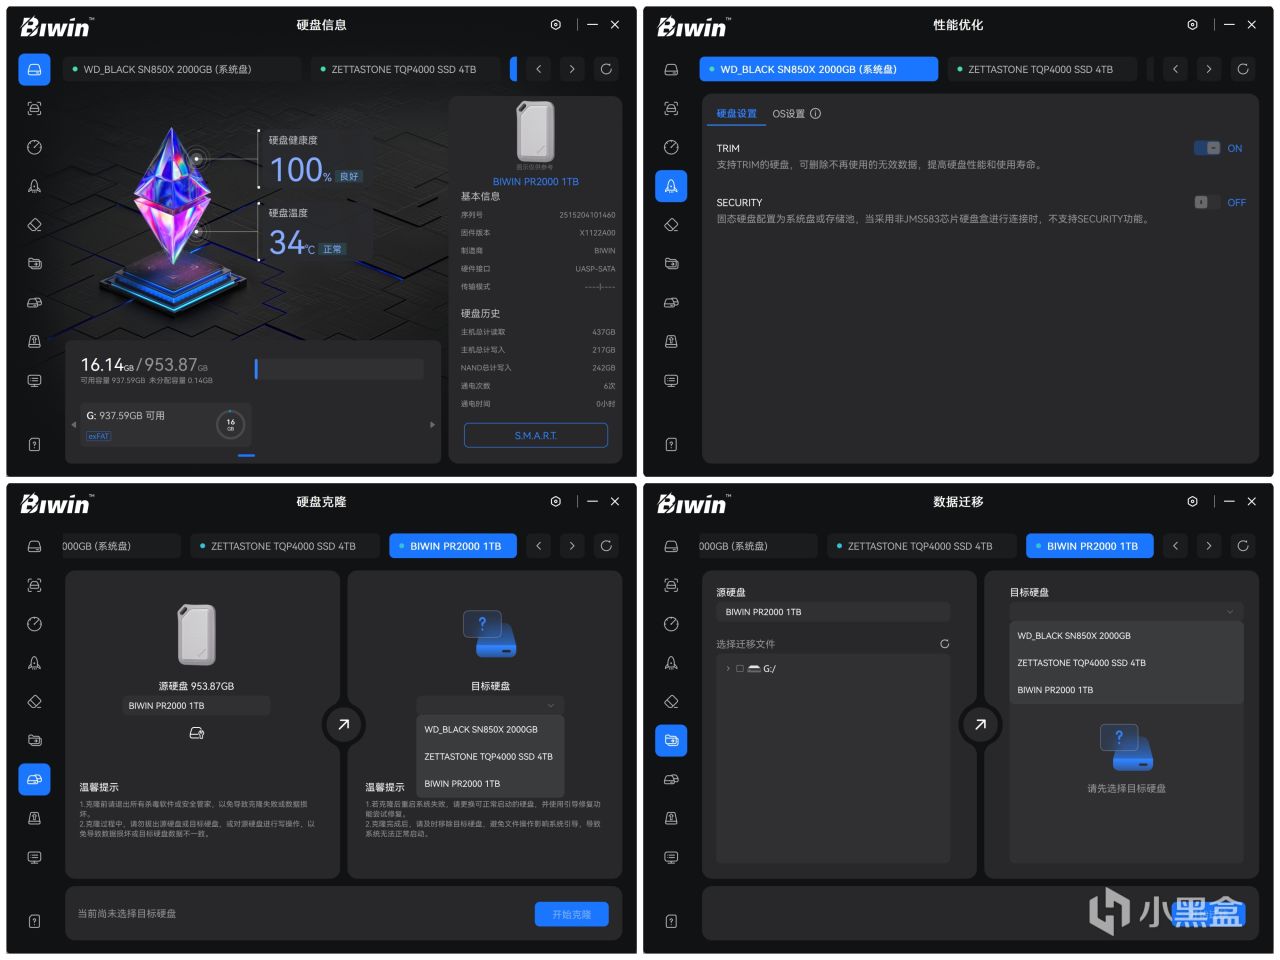1280x960 pixels.
Task: Select the highlighted rocket icon in 性能优化 window
Action: [671, 186]
